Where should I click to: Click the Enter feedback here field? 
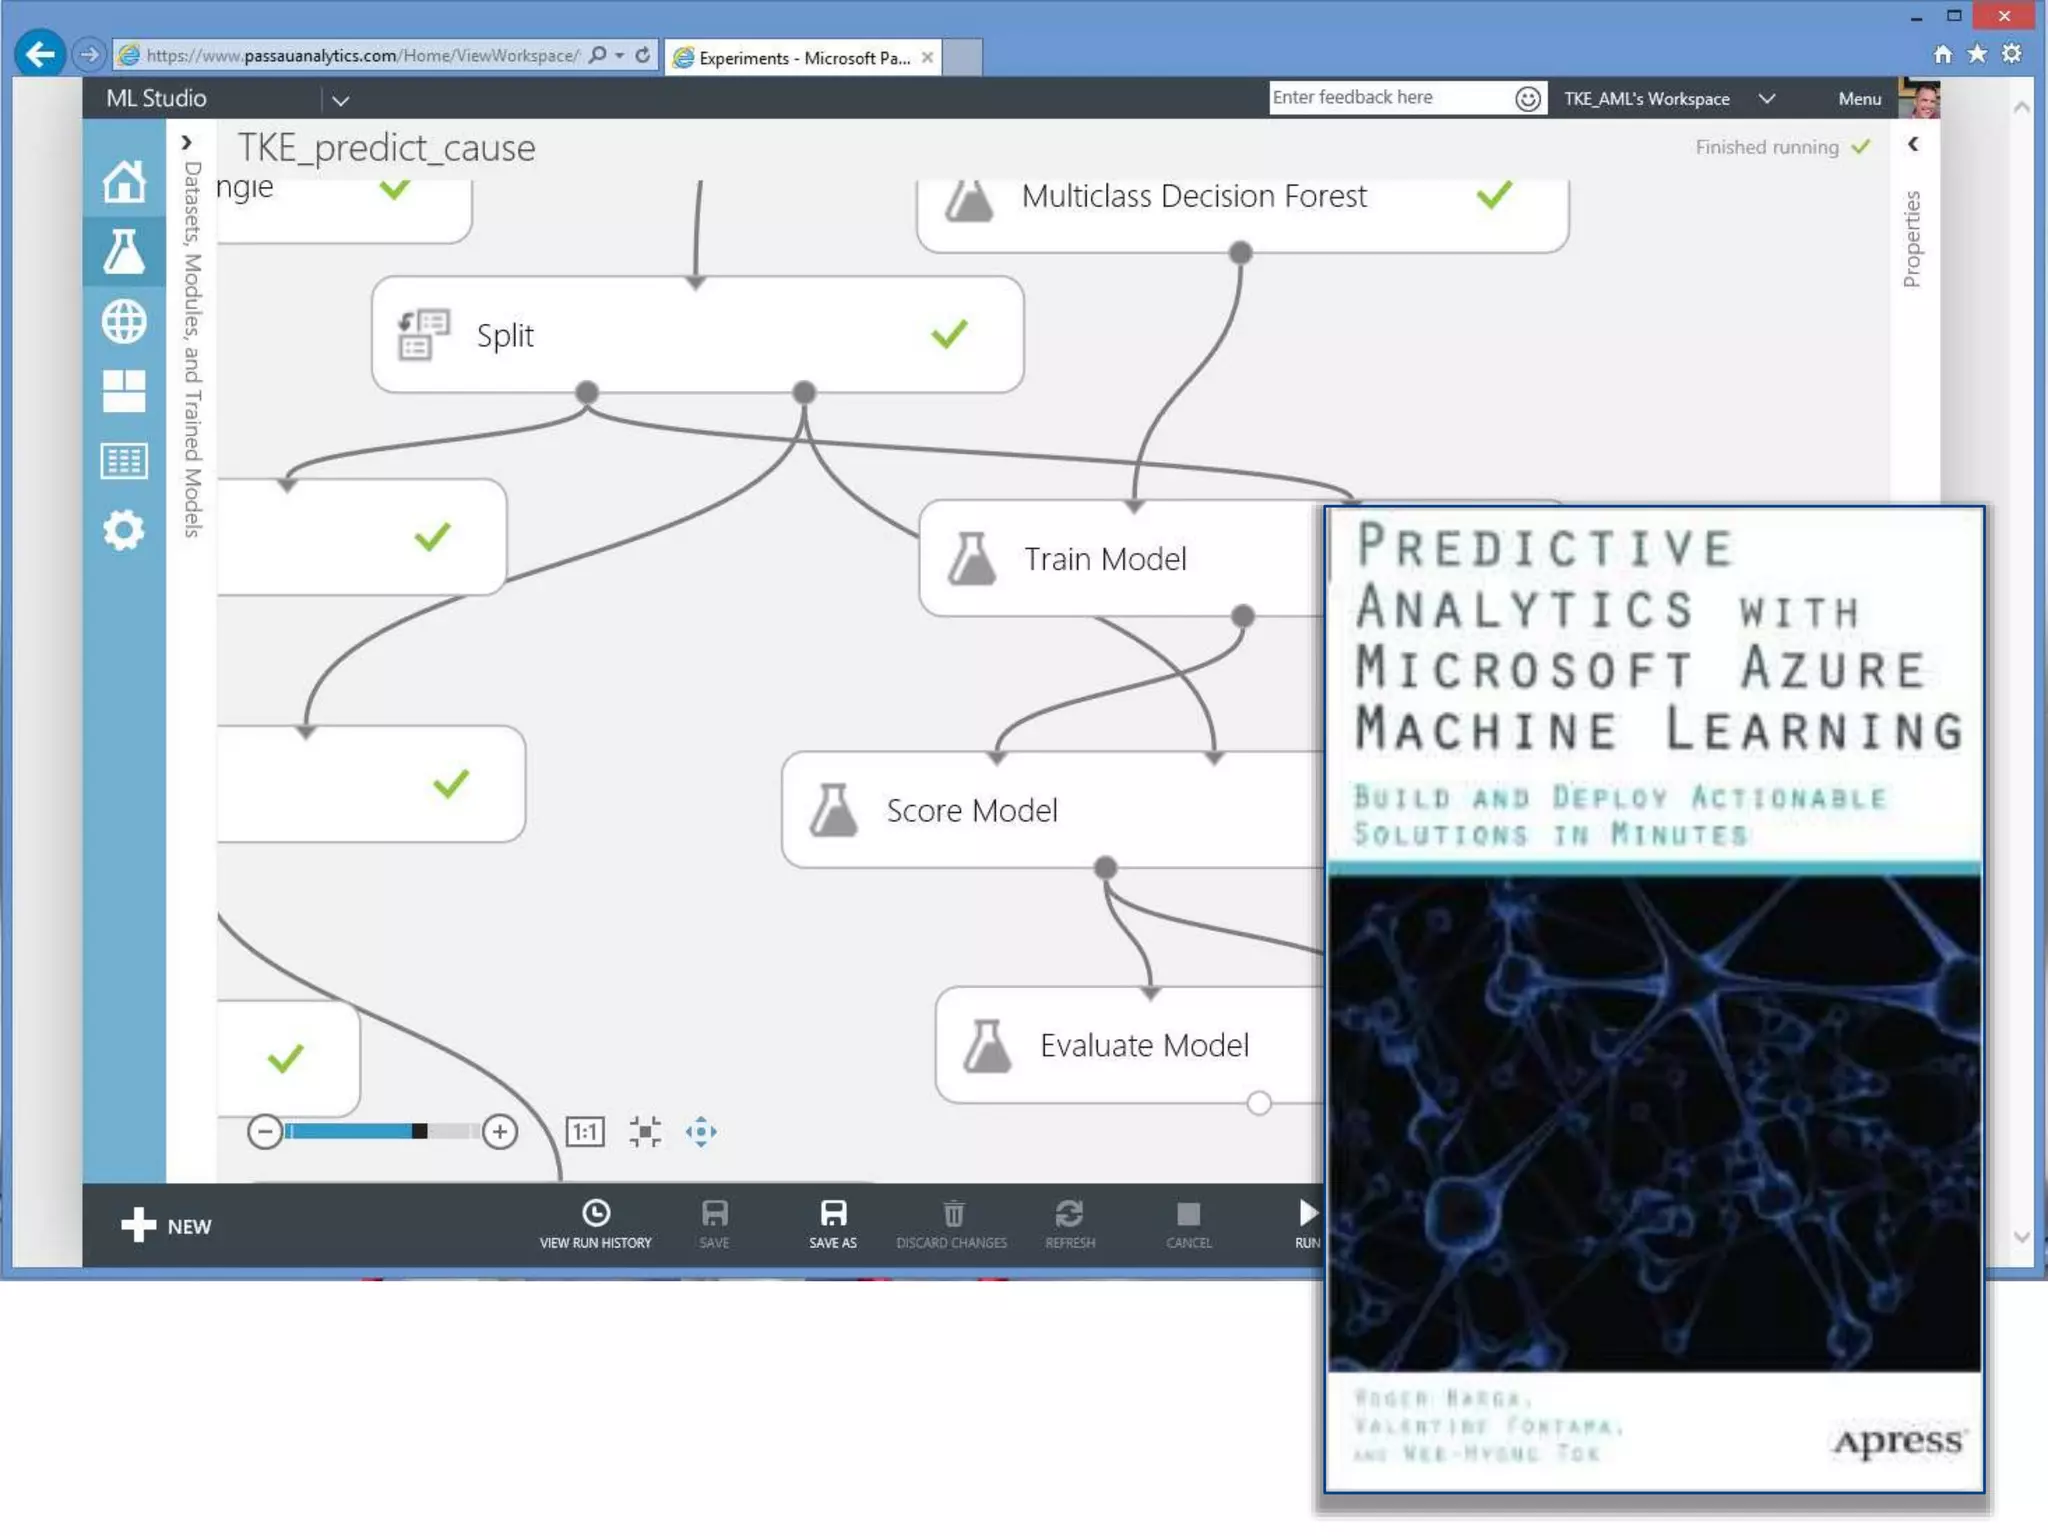tap(1388, 98)
